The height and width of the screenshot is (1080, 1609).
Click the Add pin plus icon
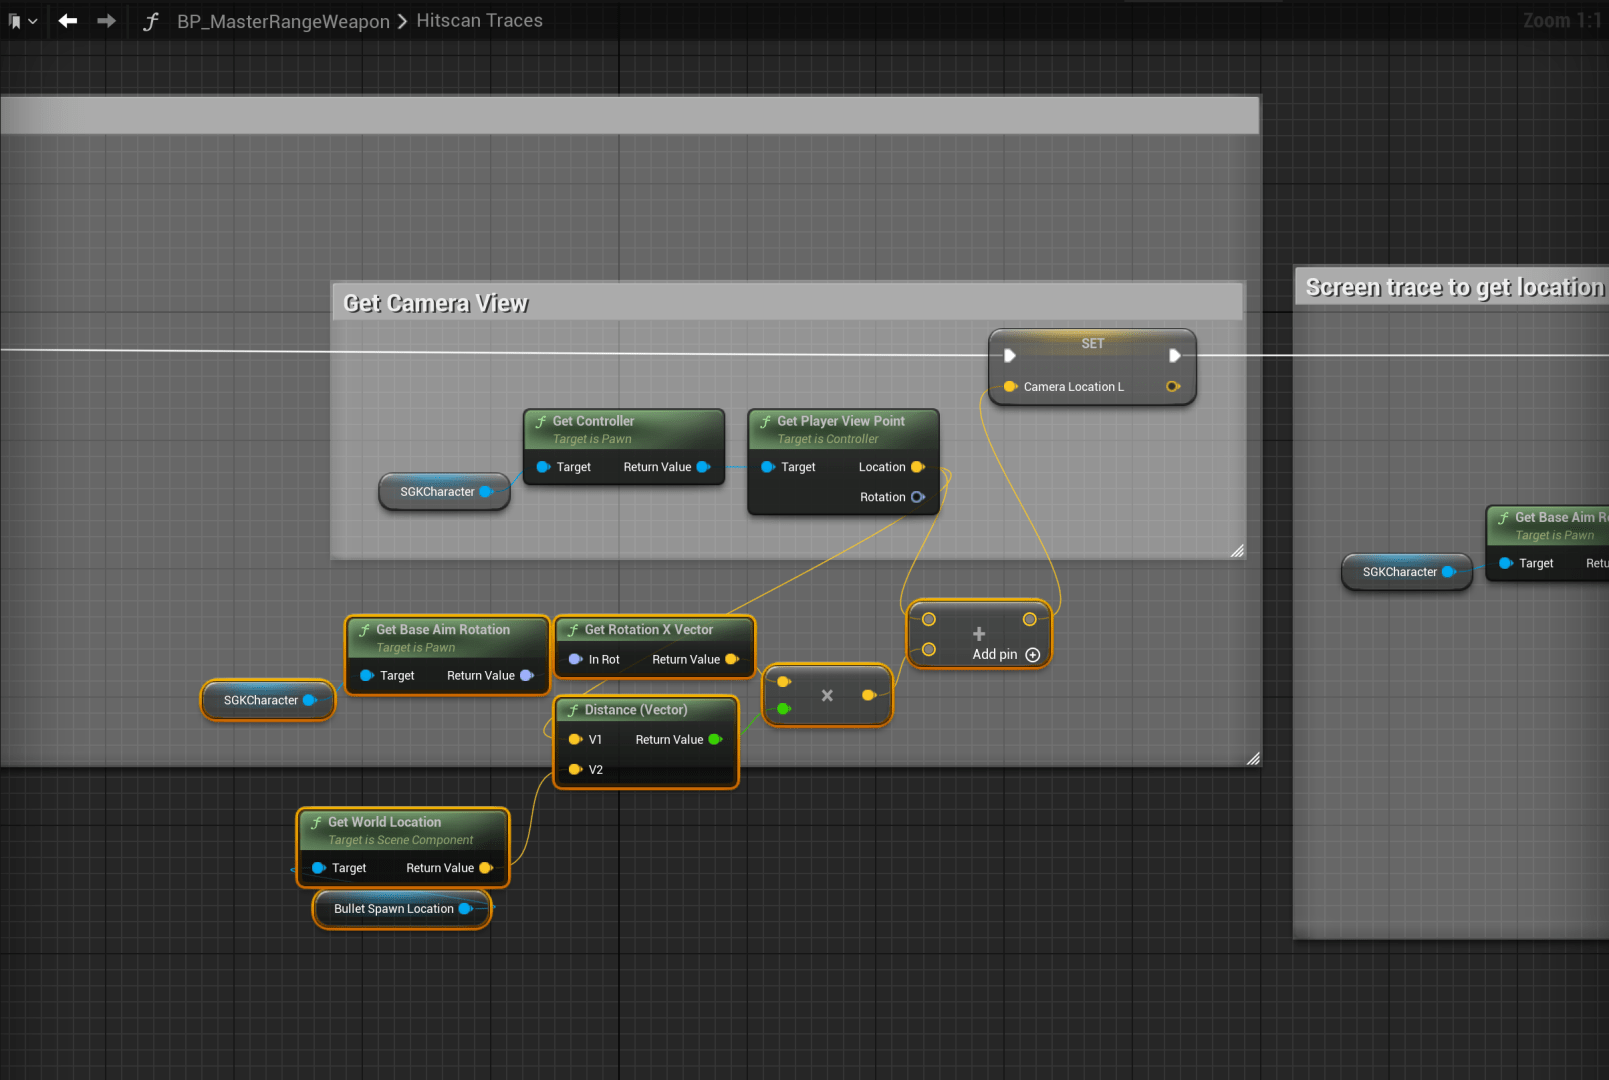point(1033,655)
